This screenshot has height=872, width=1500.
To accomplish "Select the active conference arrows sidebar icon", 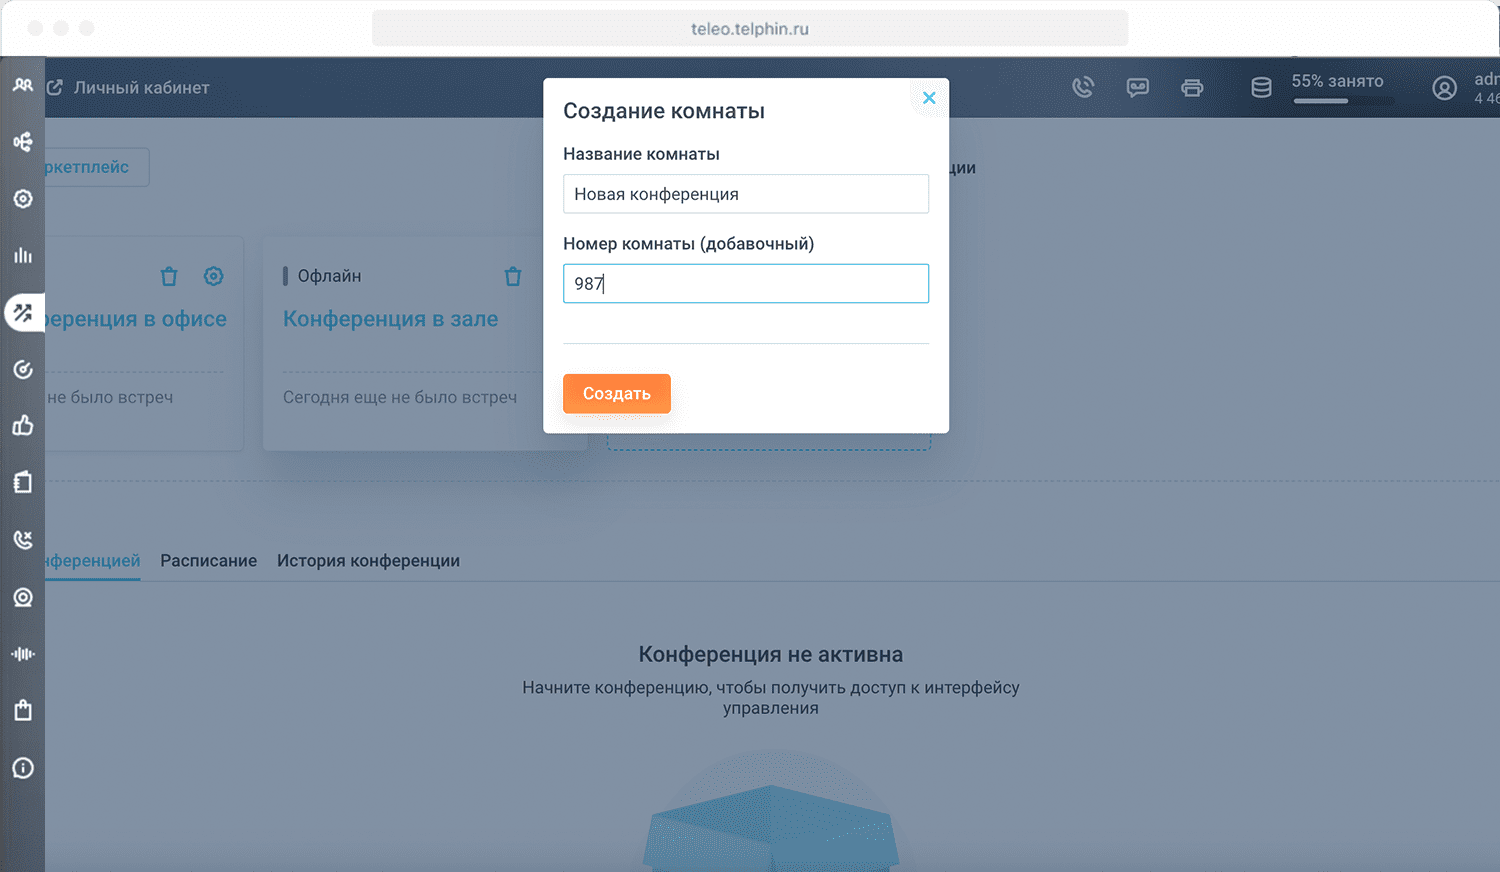I will 23,313.
